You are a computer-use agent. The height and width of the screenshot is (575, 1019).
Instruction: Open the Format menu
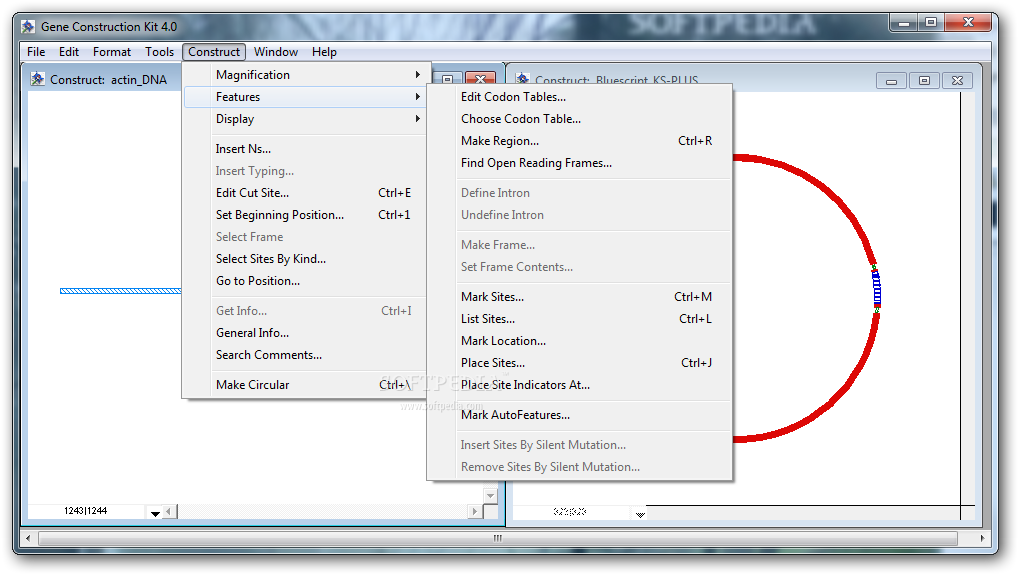pos(112,52)
